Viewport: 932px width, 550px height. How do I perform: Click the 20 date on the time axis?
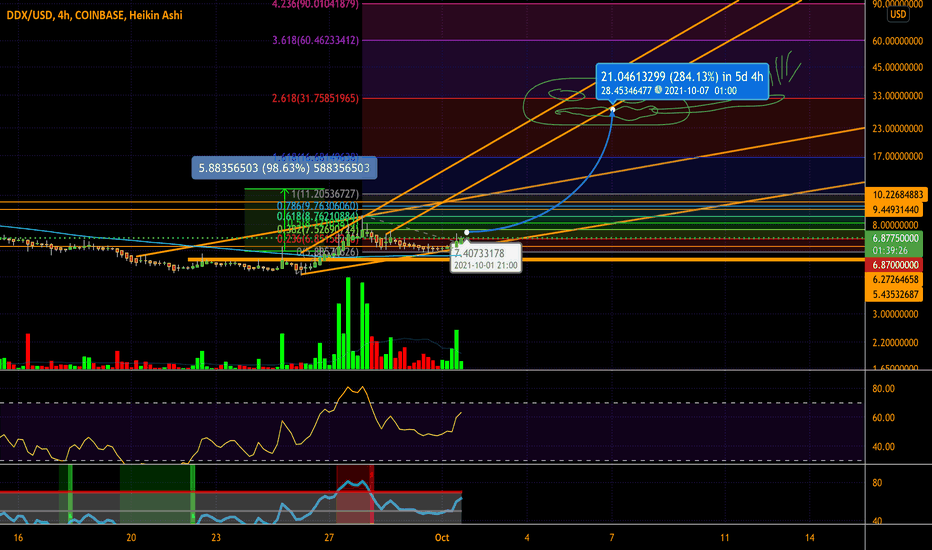pos(131,538)
